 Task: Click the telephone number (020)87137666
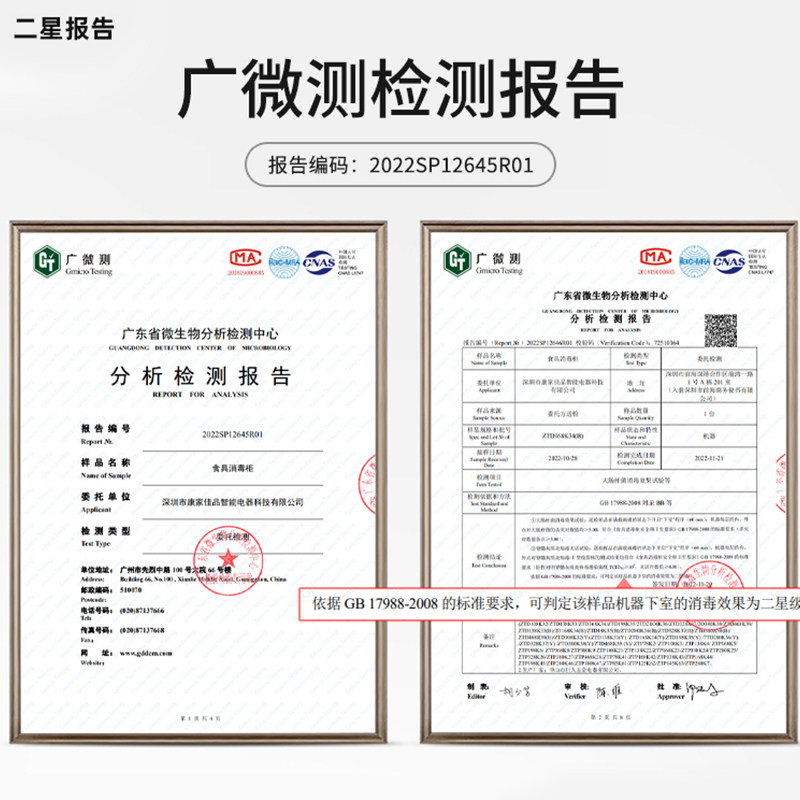(142, 610)
